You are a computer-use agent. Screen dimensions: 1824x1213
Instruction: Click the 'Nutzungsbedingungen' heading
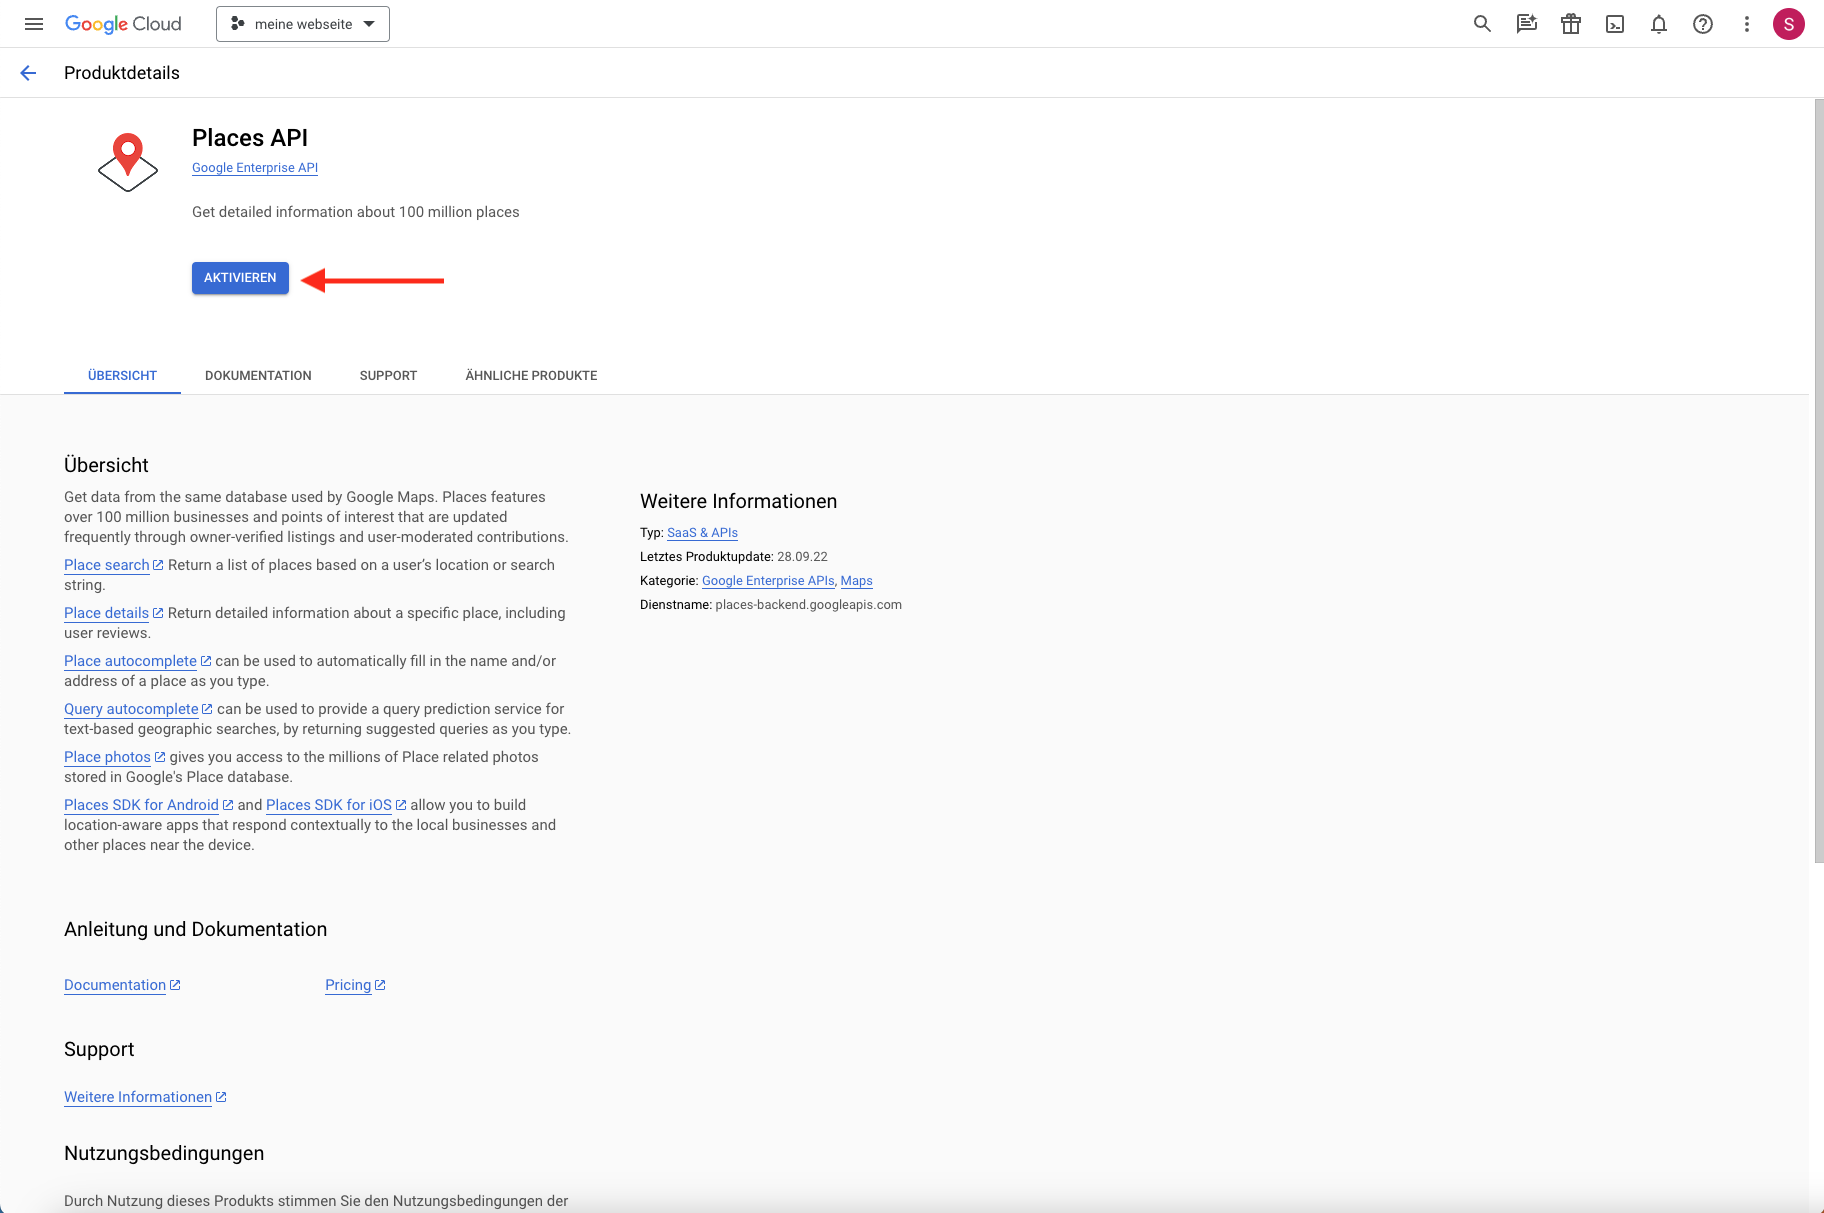click(x=164, y=1153)
